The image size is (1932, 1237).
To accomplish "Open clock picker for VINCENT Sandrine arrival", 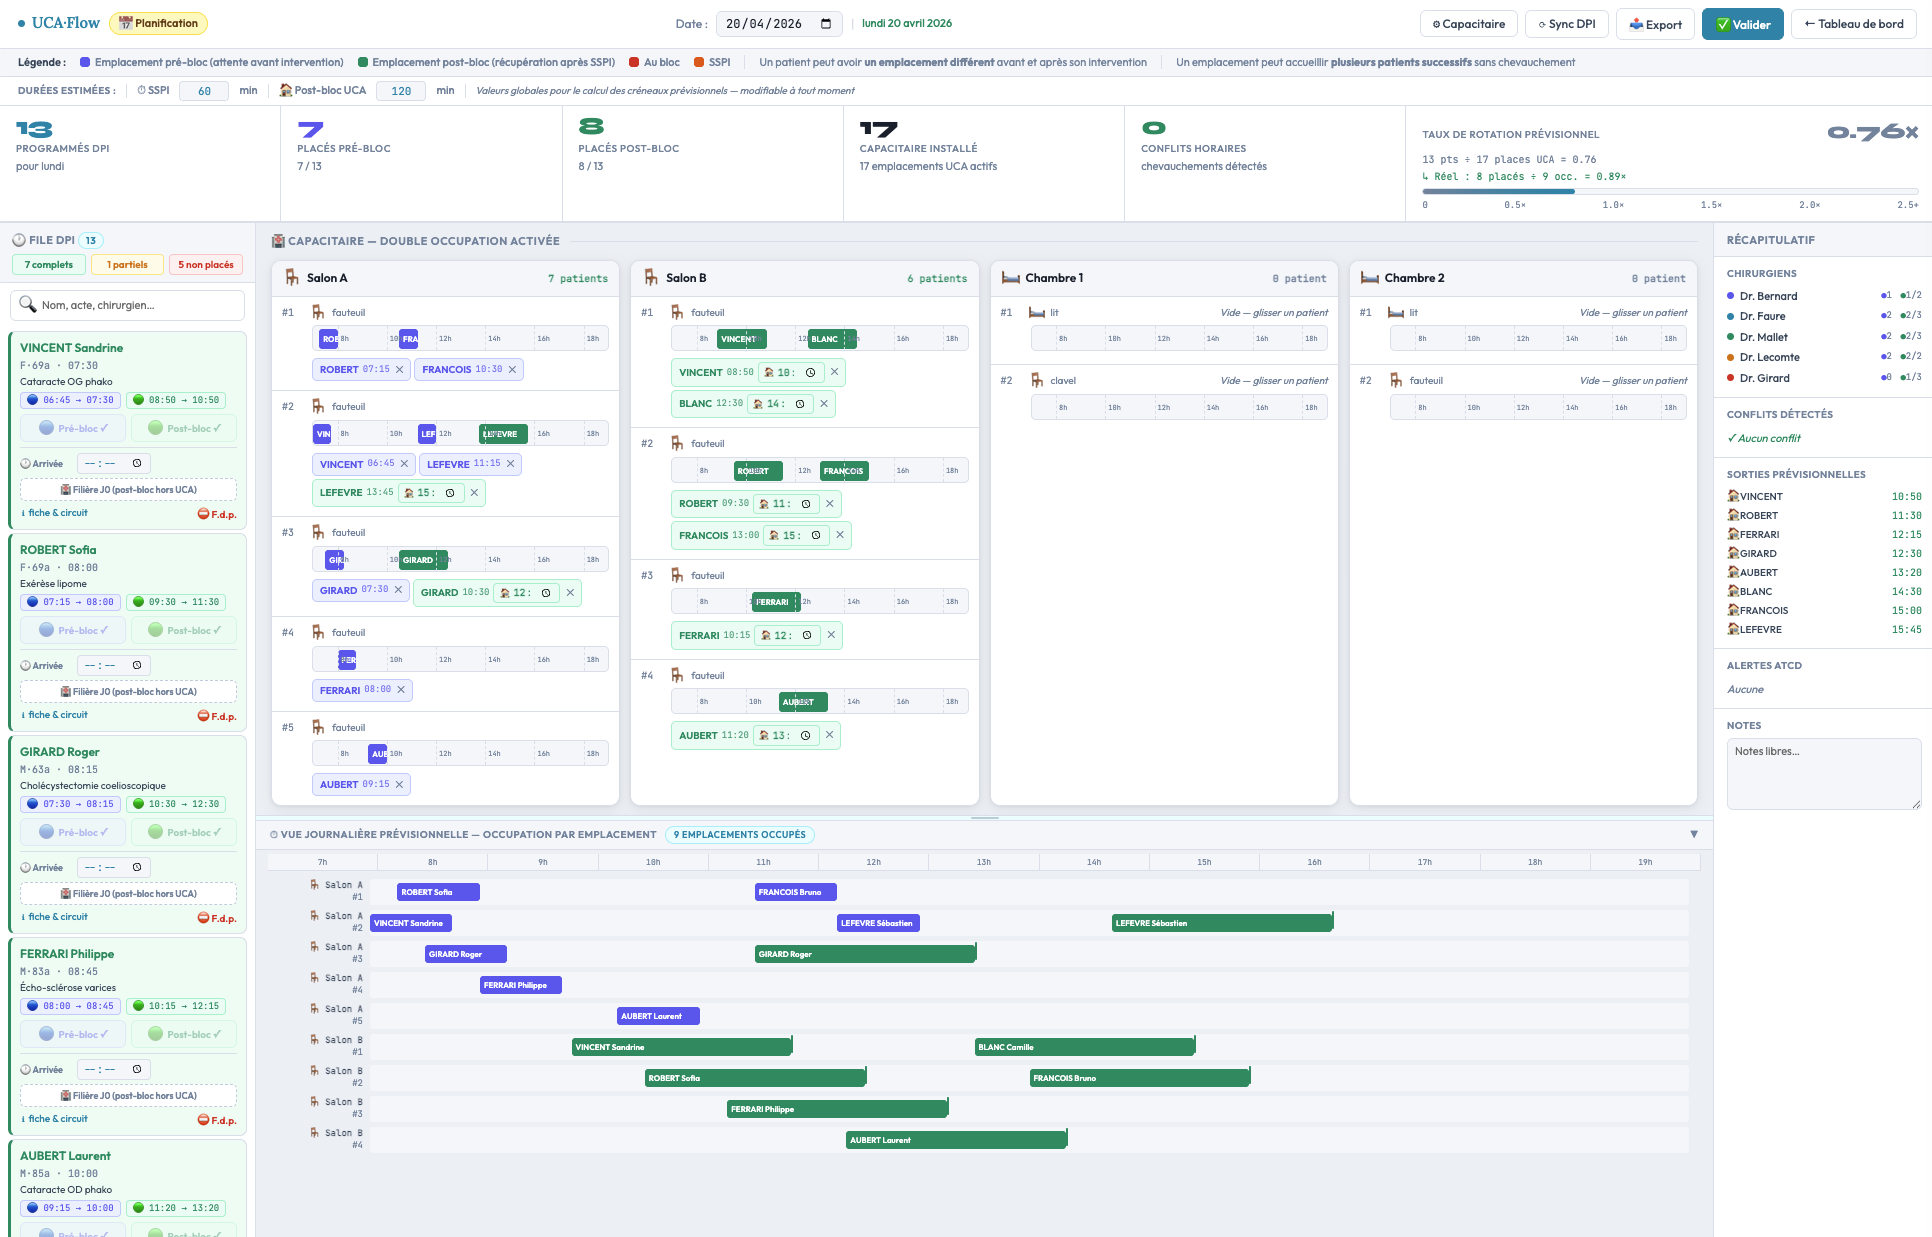I will (137, 463).
